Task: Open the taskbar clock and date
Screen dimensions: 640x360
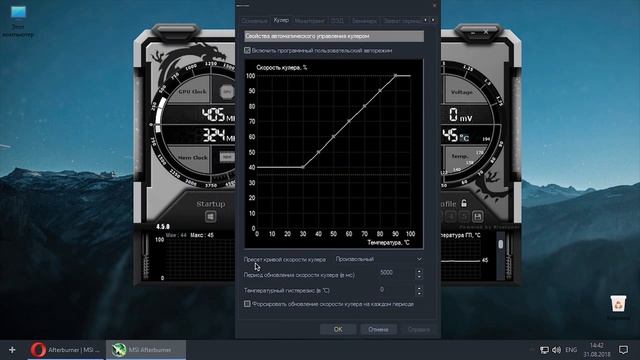Action: pyautogui.click(x=597, y=350)
